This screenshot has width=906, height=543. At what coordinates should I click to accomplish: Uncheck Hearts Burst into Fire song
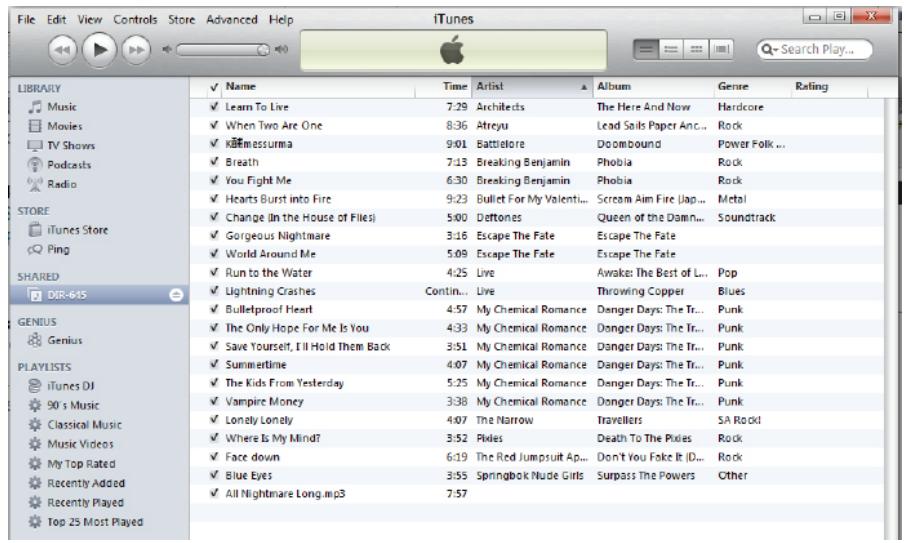coord(214,199)
